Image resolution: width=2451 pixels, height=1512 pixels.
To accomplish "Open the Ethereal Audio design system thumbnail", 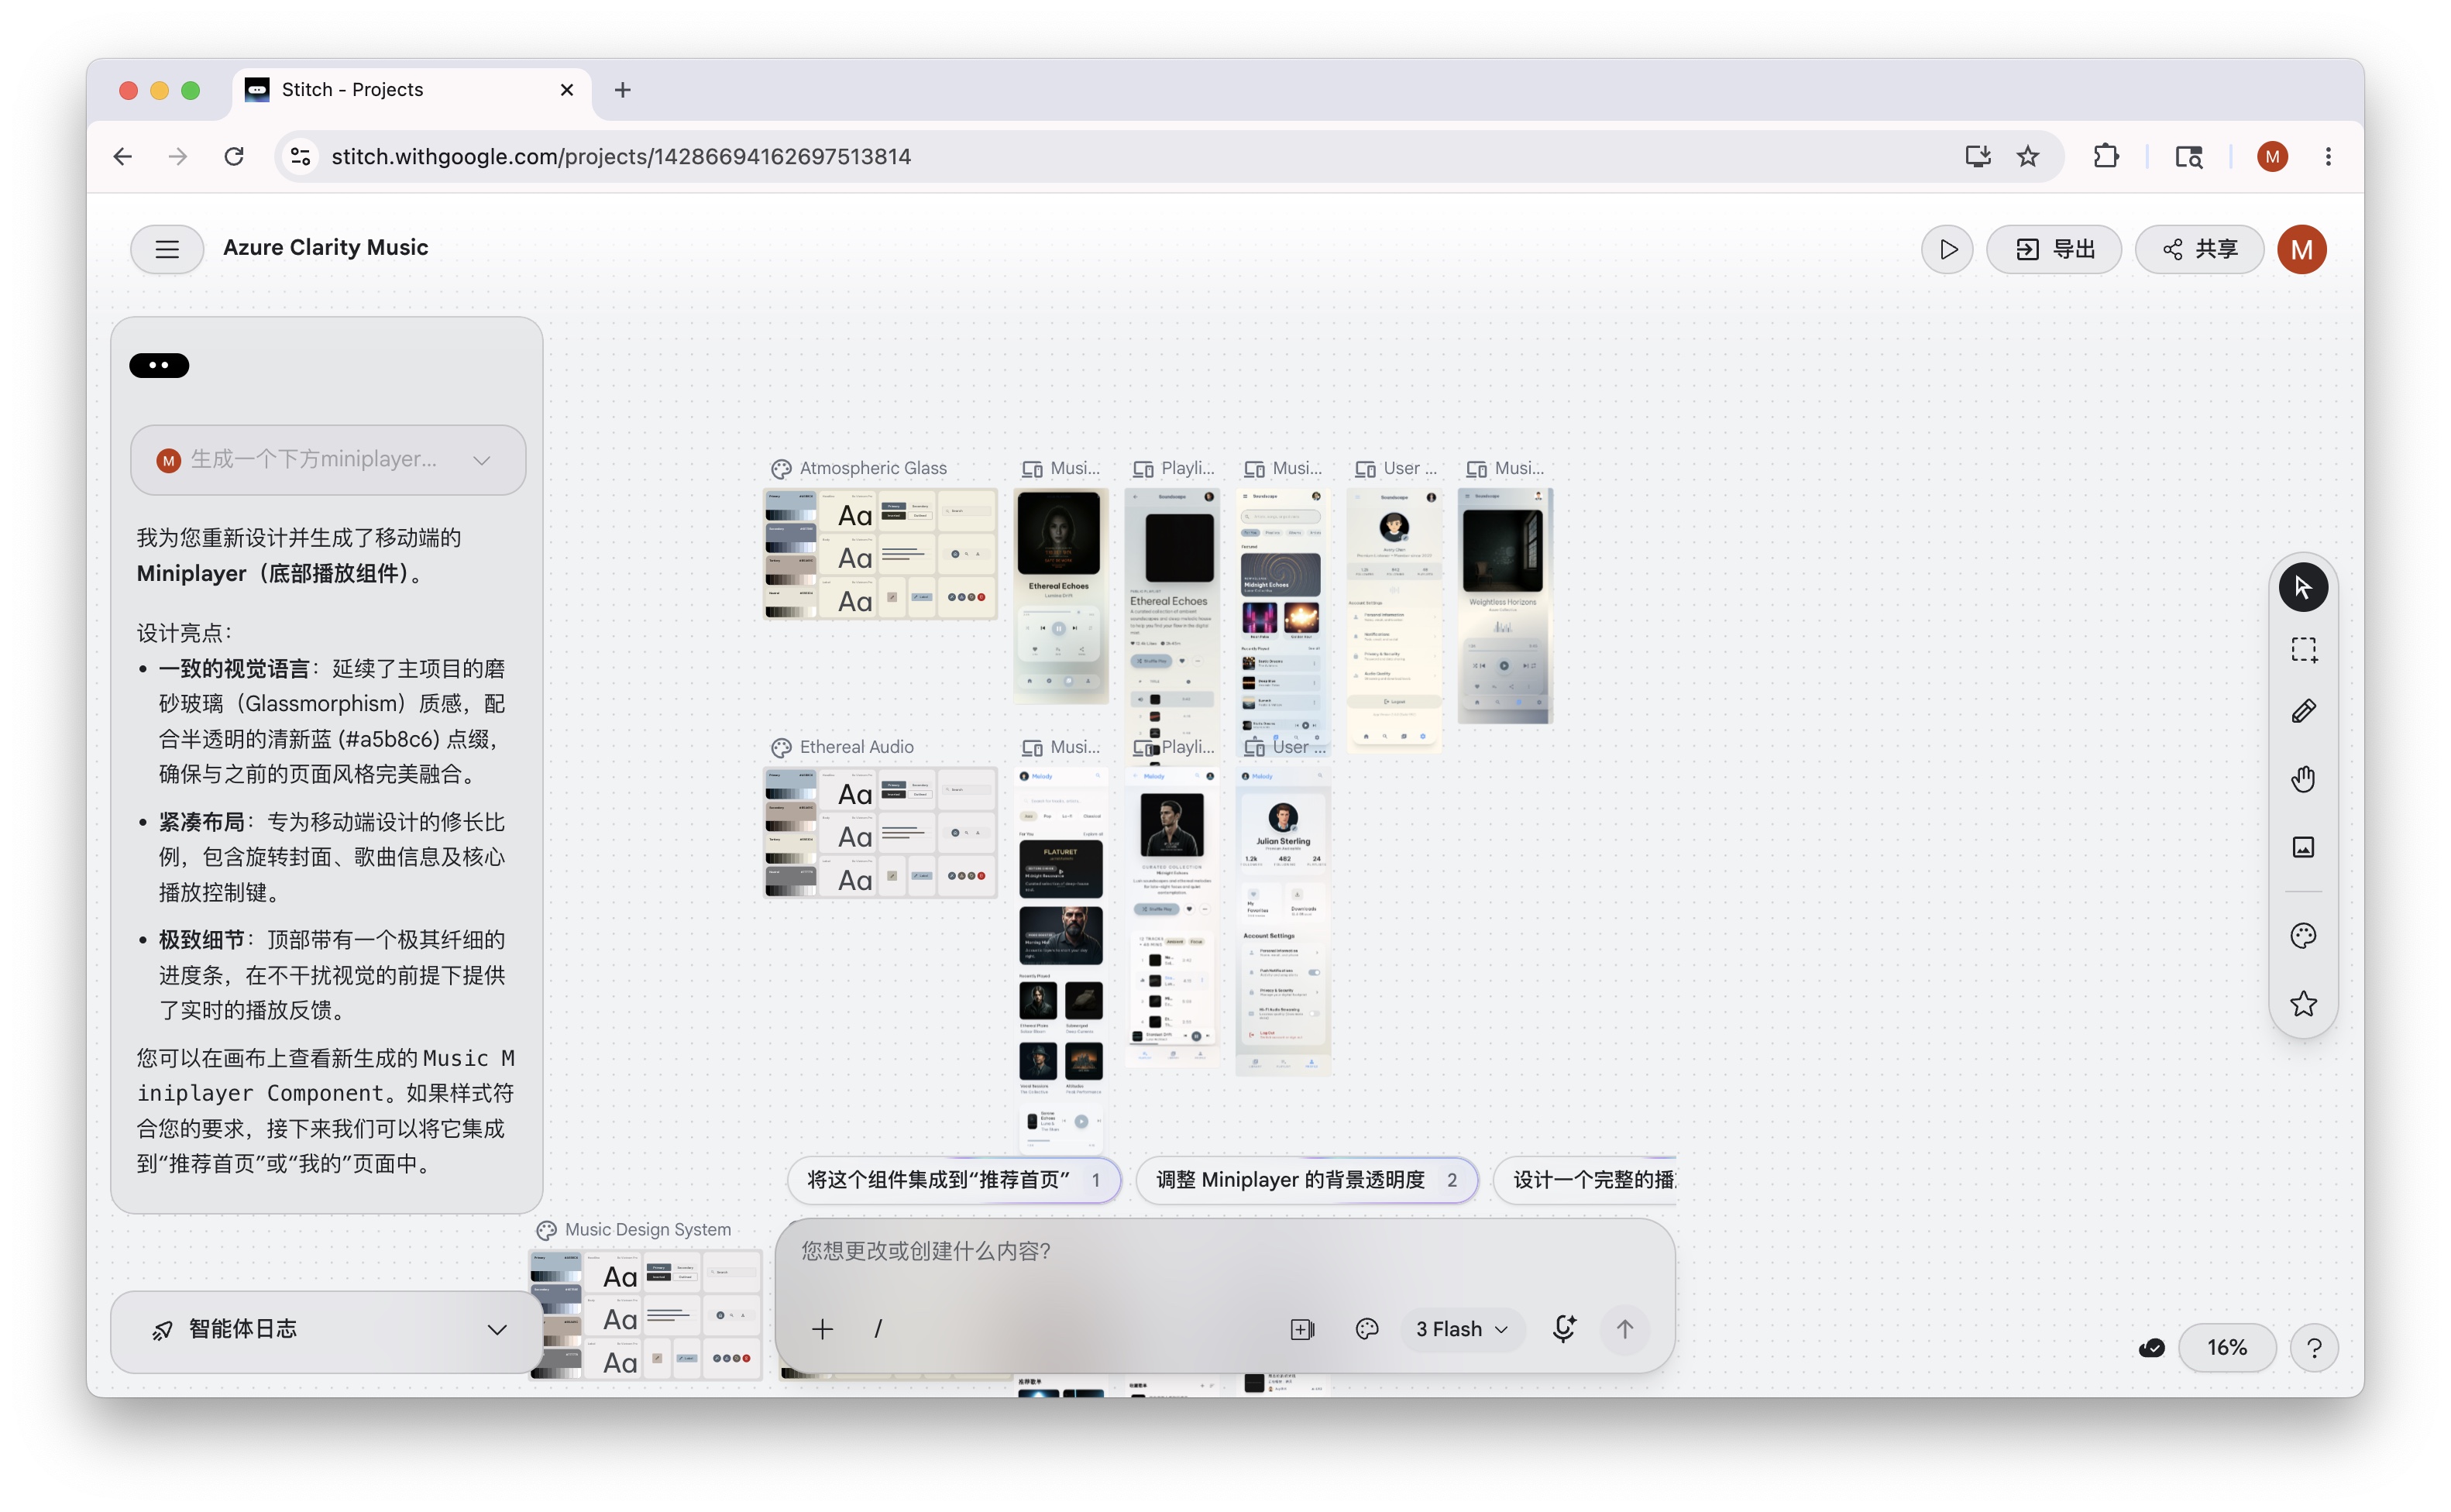I will tap(879, 832).
